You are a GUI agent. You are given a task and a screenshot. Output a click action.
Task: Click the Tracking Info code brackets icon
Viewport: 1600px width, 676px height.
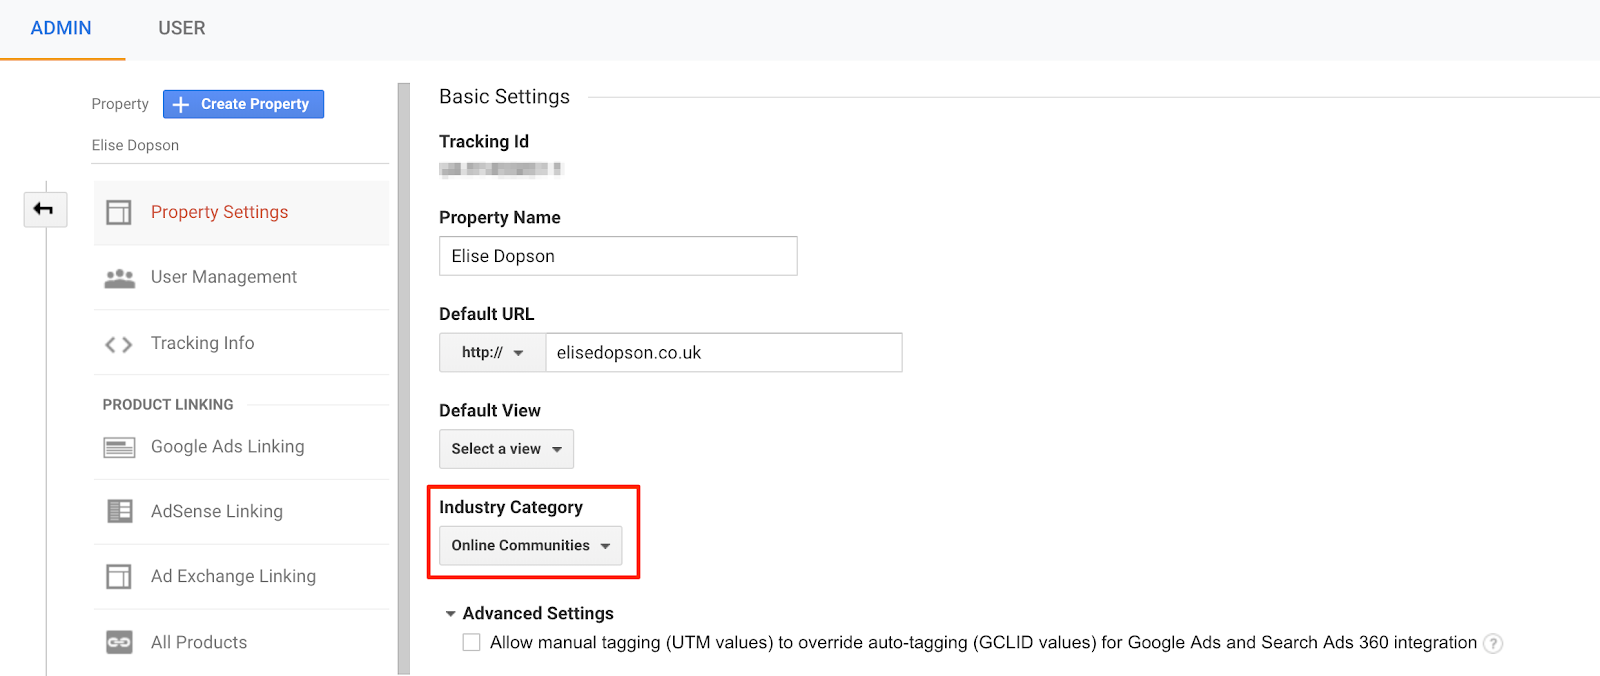[x=119, y=344]
